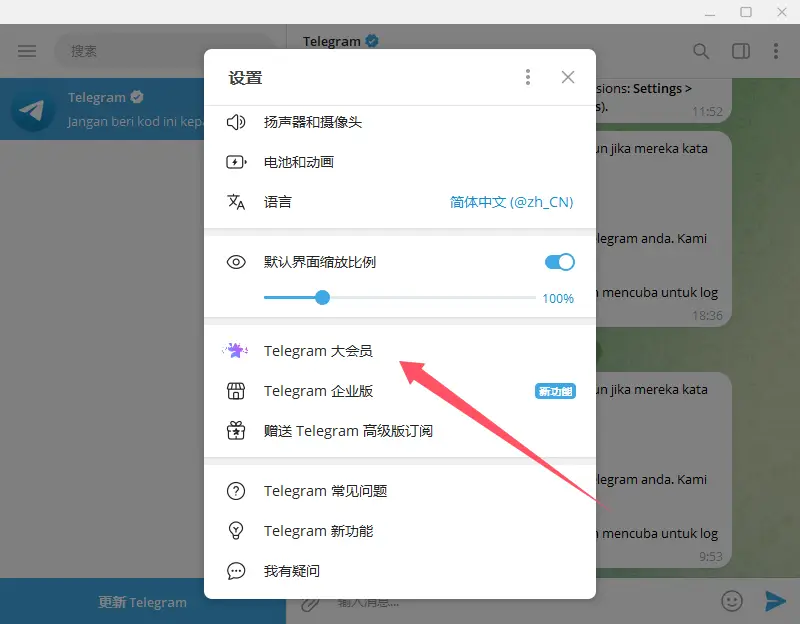Click the 搜索 search input field
Screen dimensions: 800x624
tap(160, 51)
